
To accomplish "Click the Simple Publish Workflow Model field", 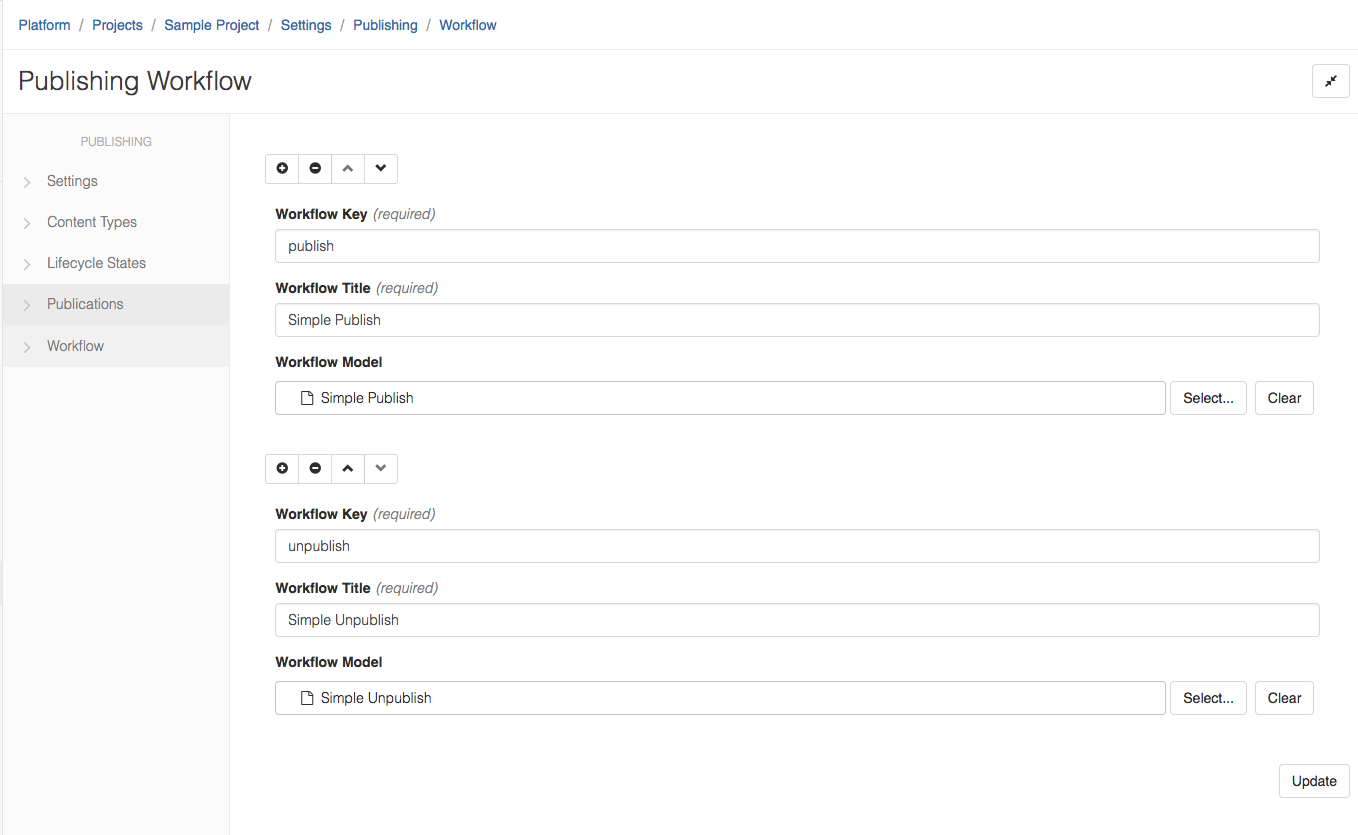I will click(x=720, y=398).
